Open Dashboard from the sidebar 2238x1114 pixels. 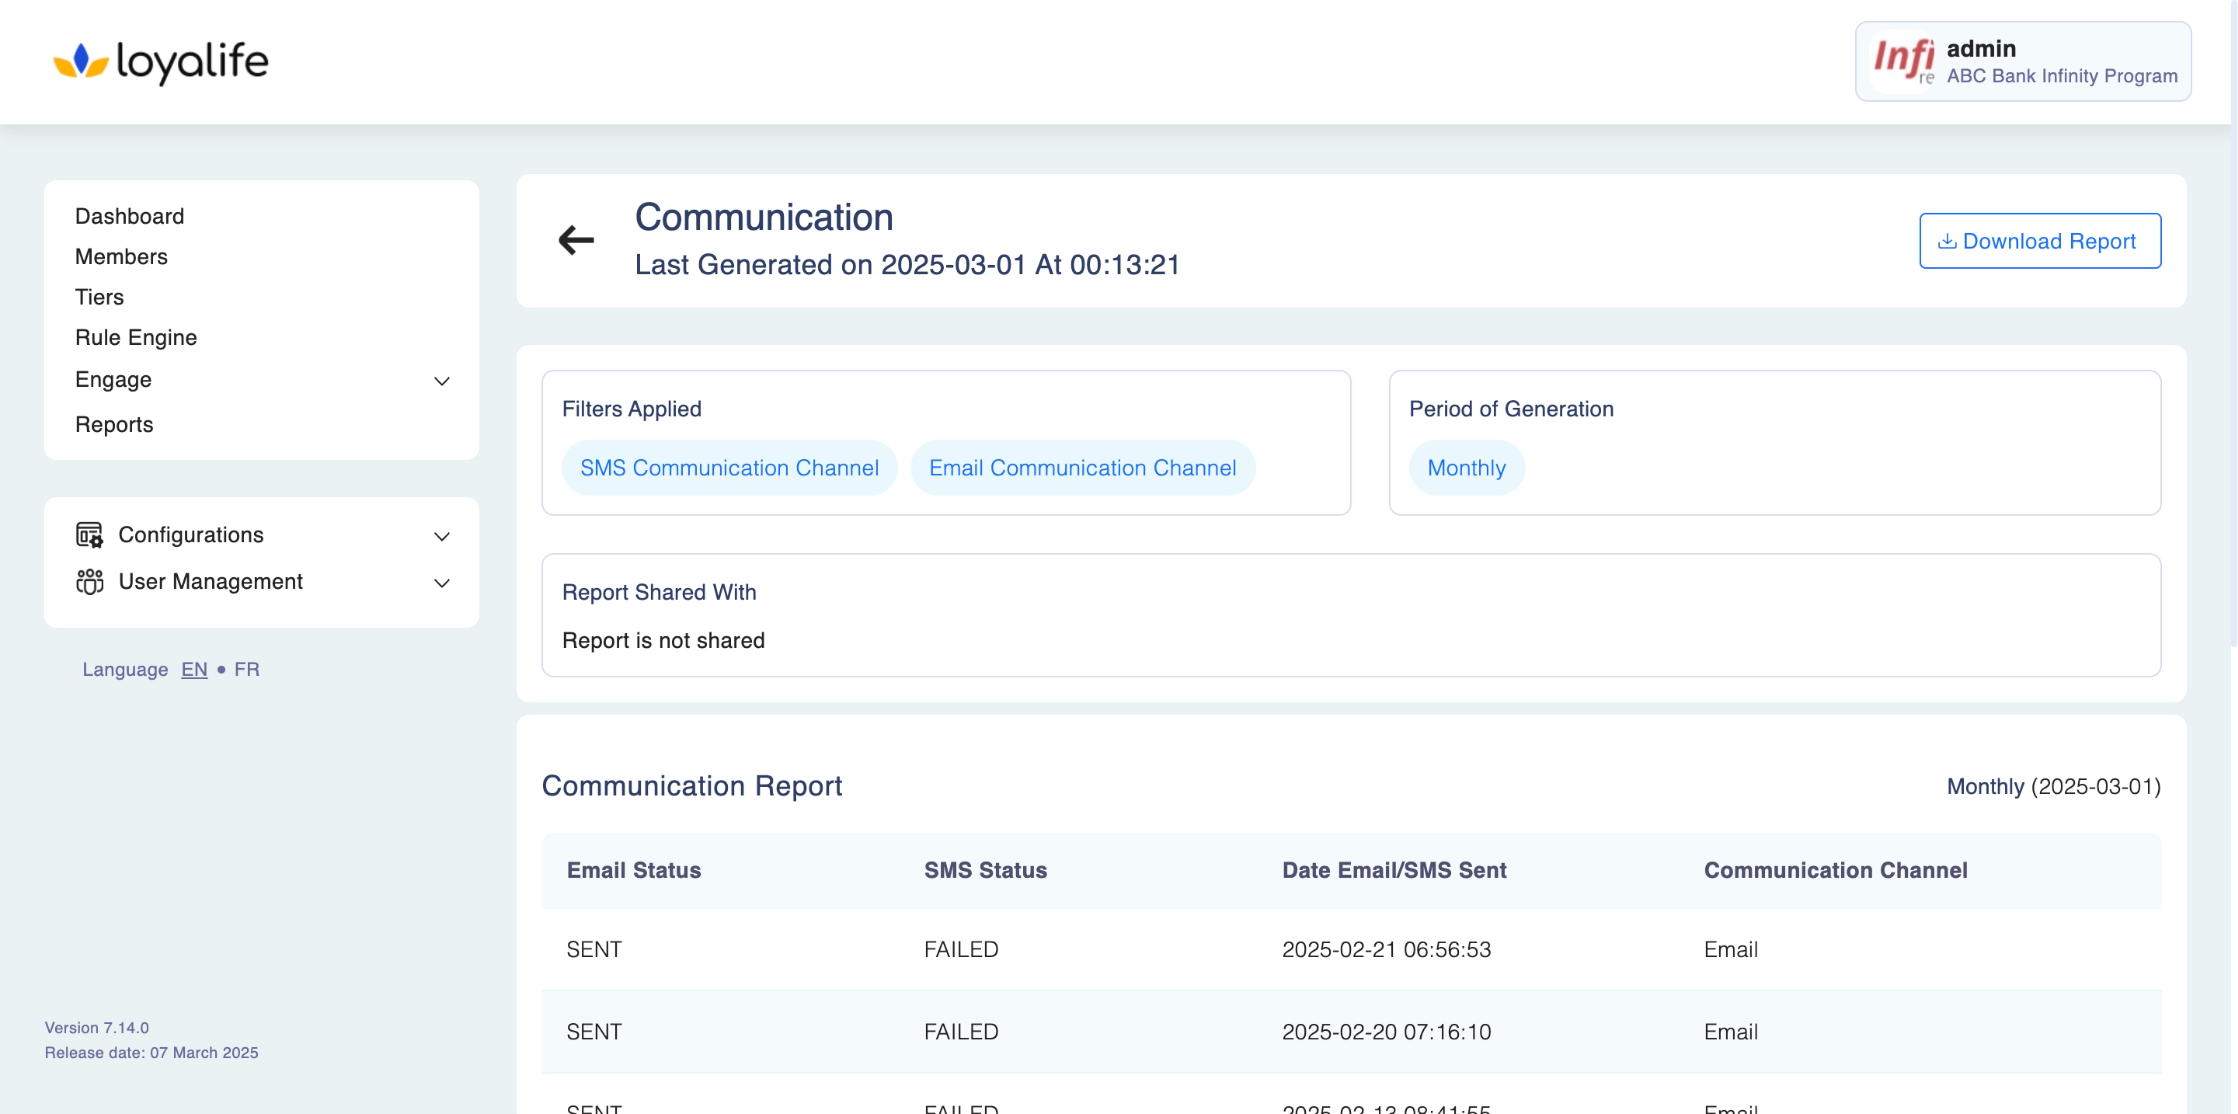click(129, 216)
